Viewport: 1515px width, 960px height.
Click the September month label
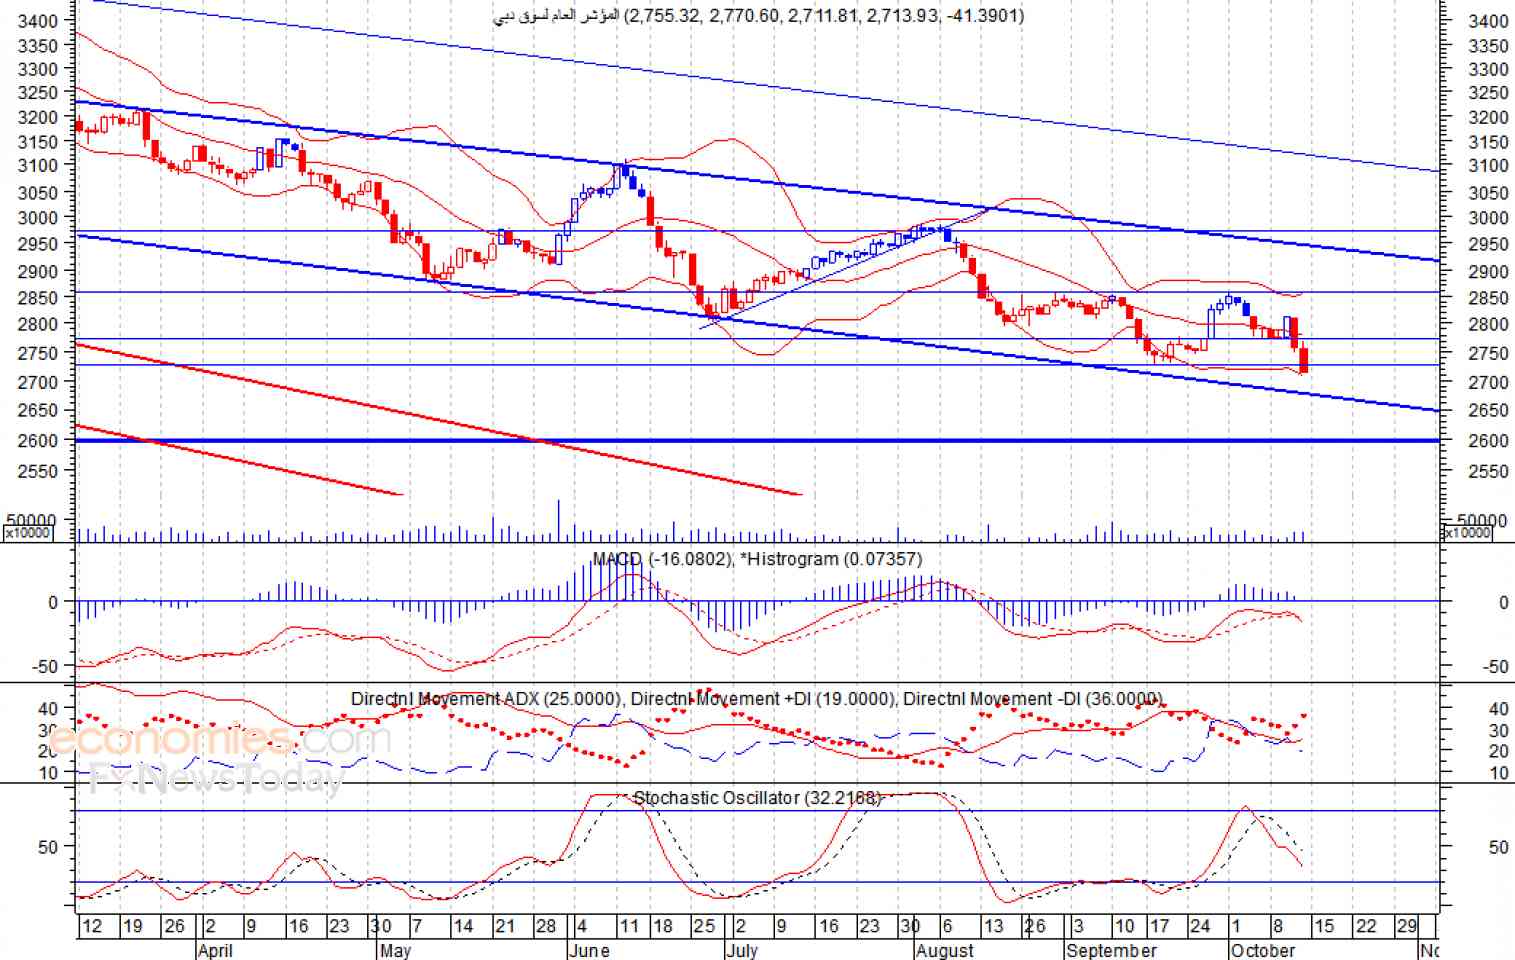[1111, 949]
